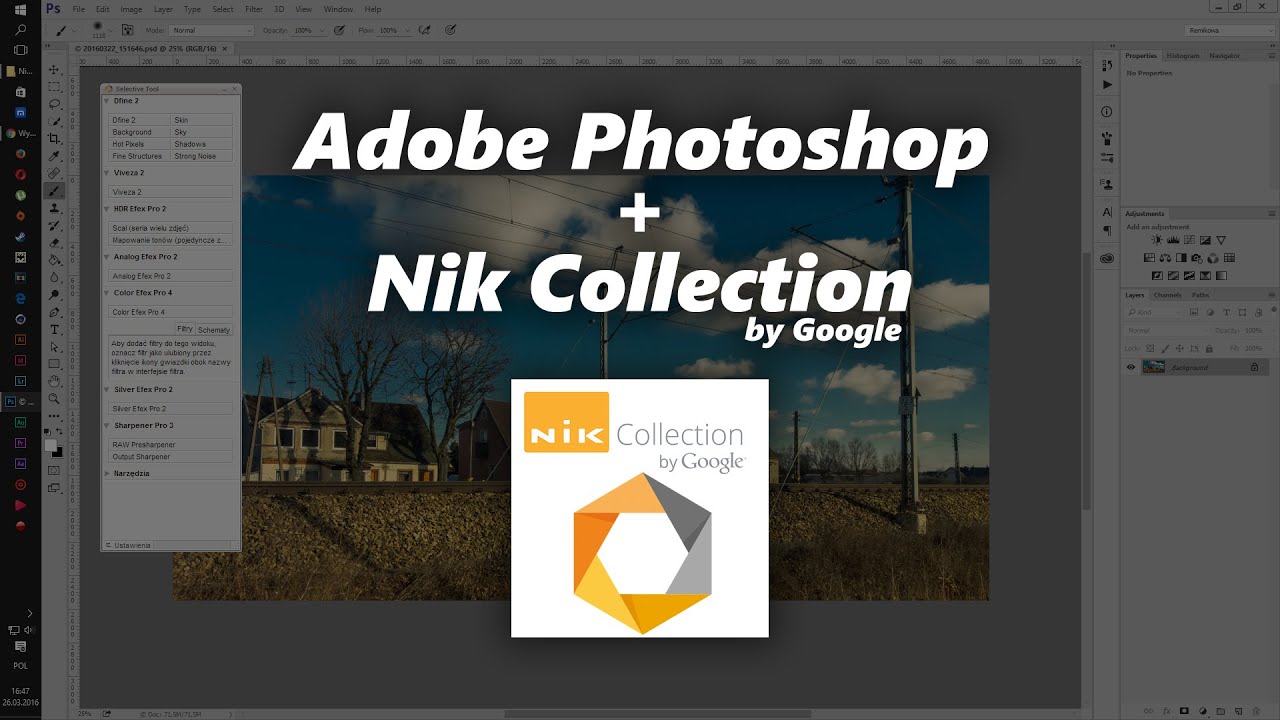Viewport: 1280px width, 720px height.
Task: Switch to the Histogram tab
Action: [1182, 56]
